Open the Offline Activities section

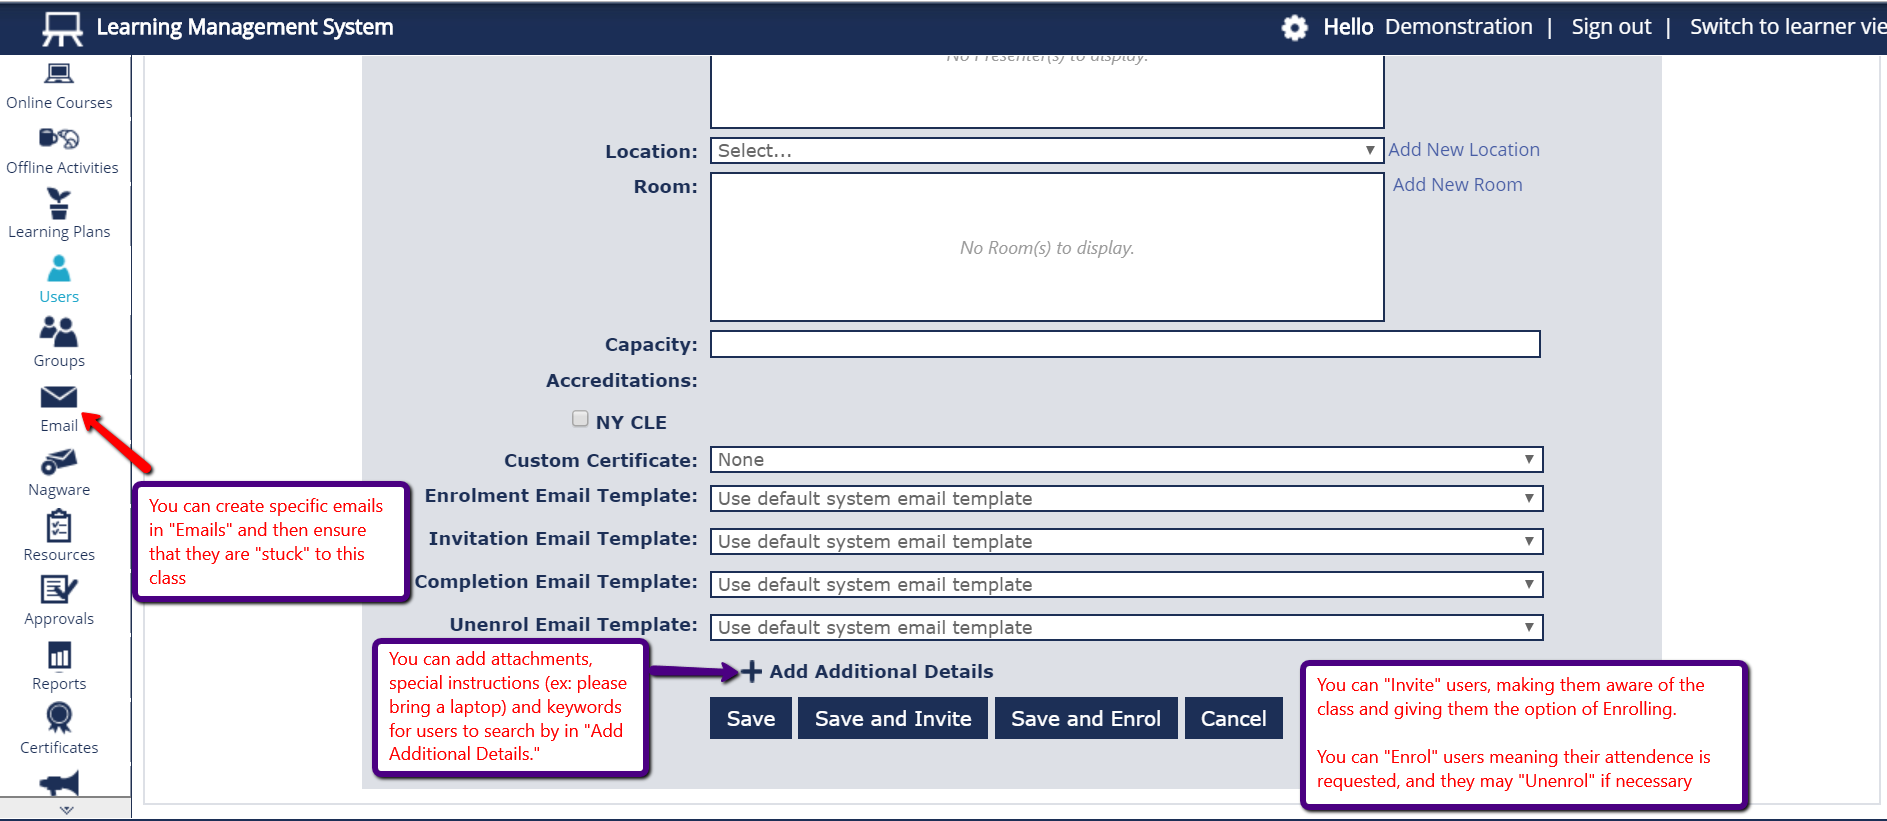pos(60,151)
